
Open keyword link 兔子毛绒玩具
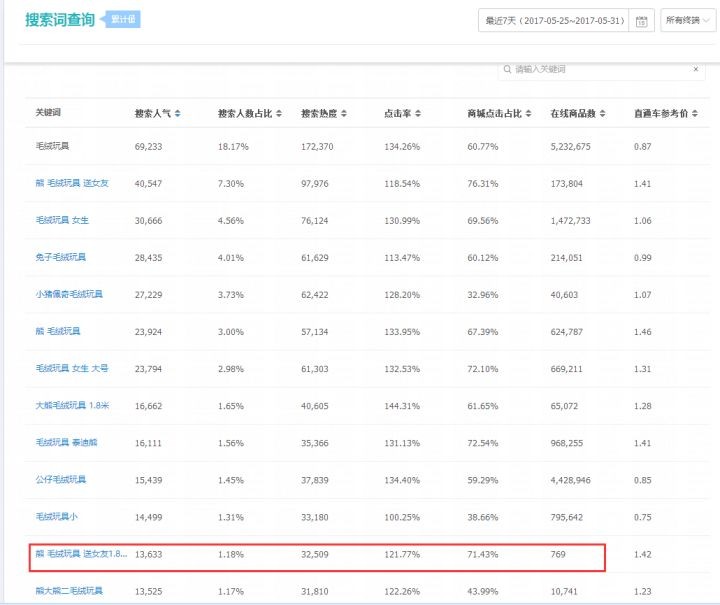pyautogui.click(x=61, y=257)
